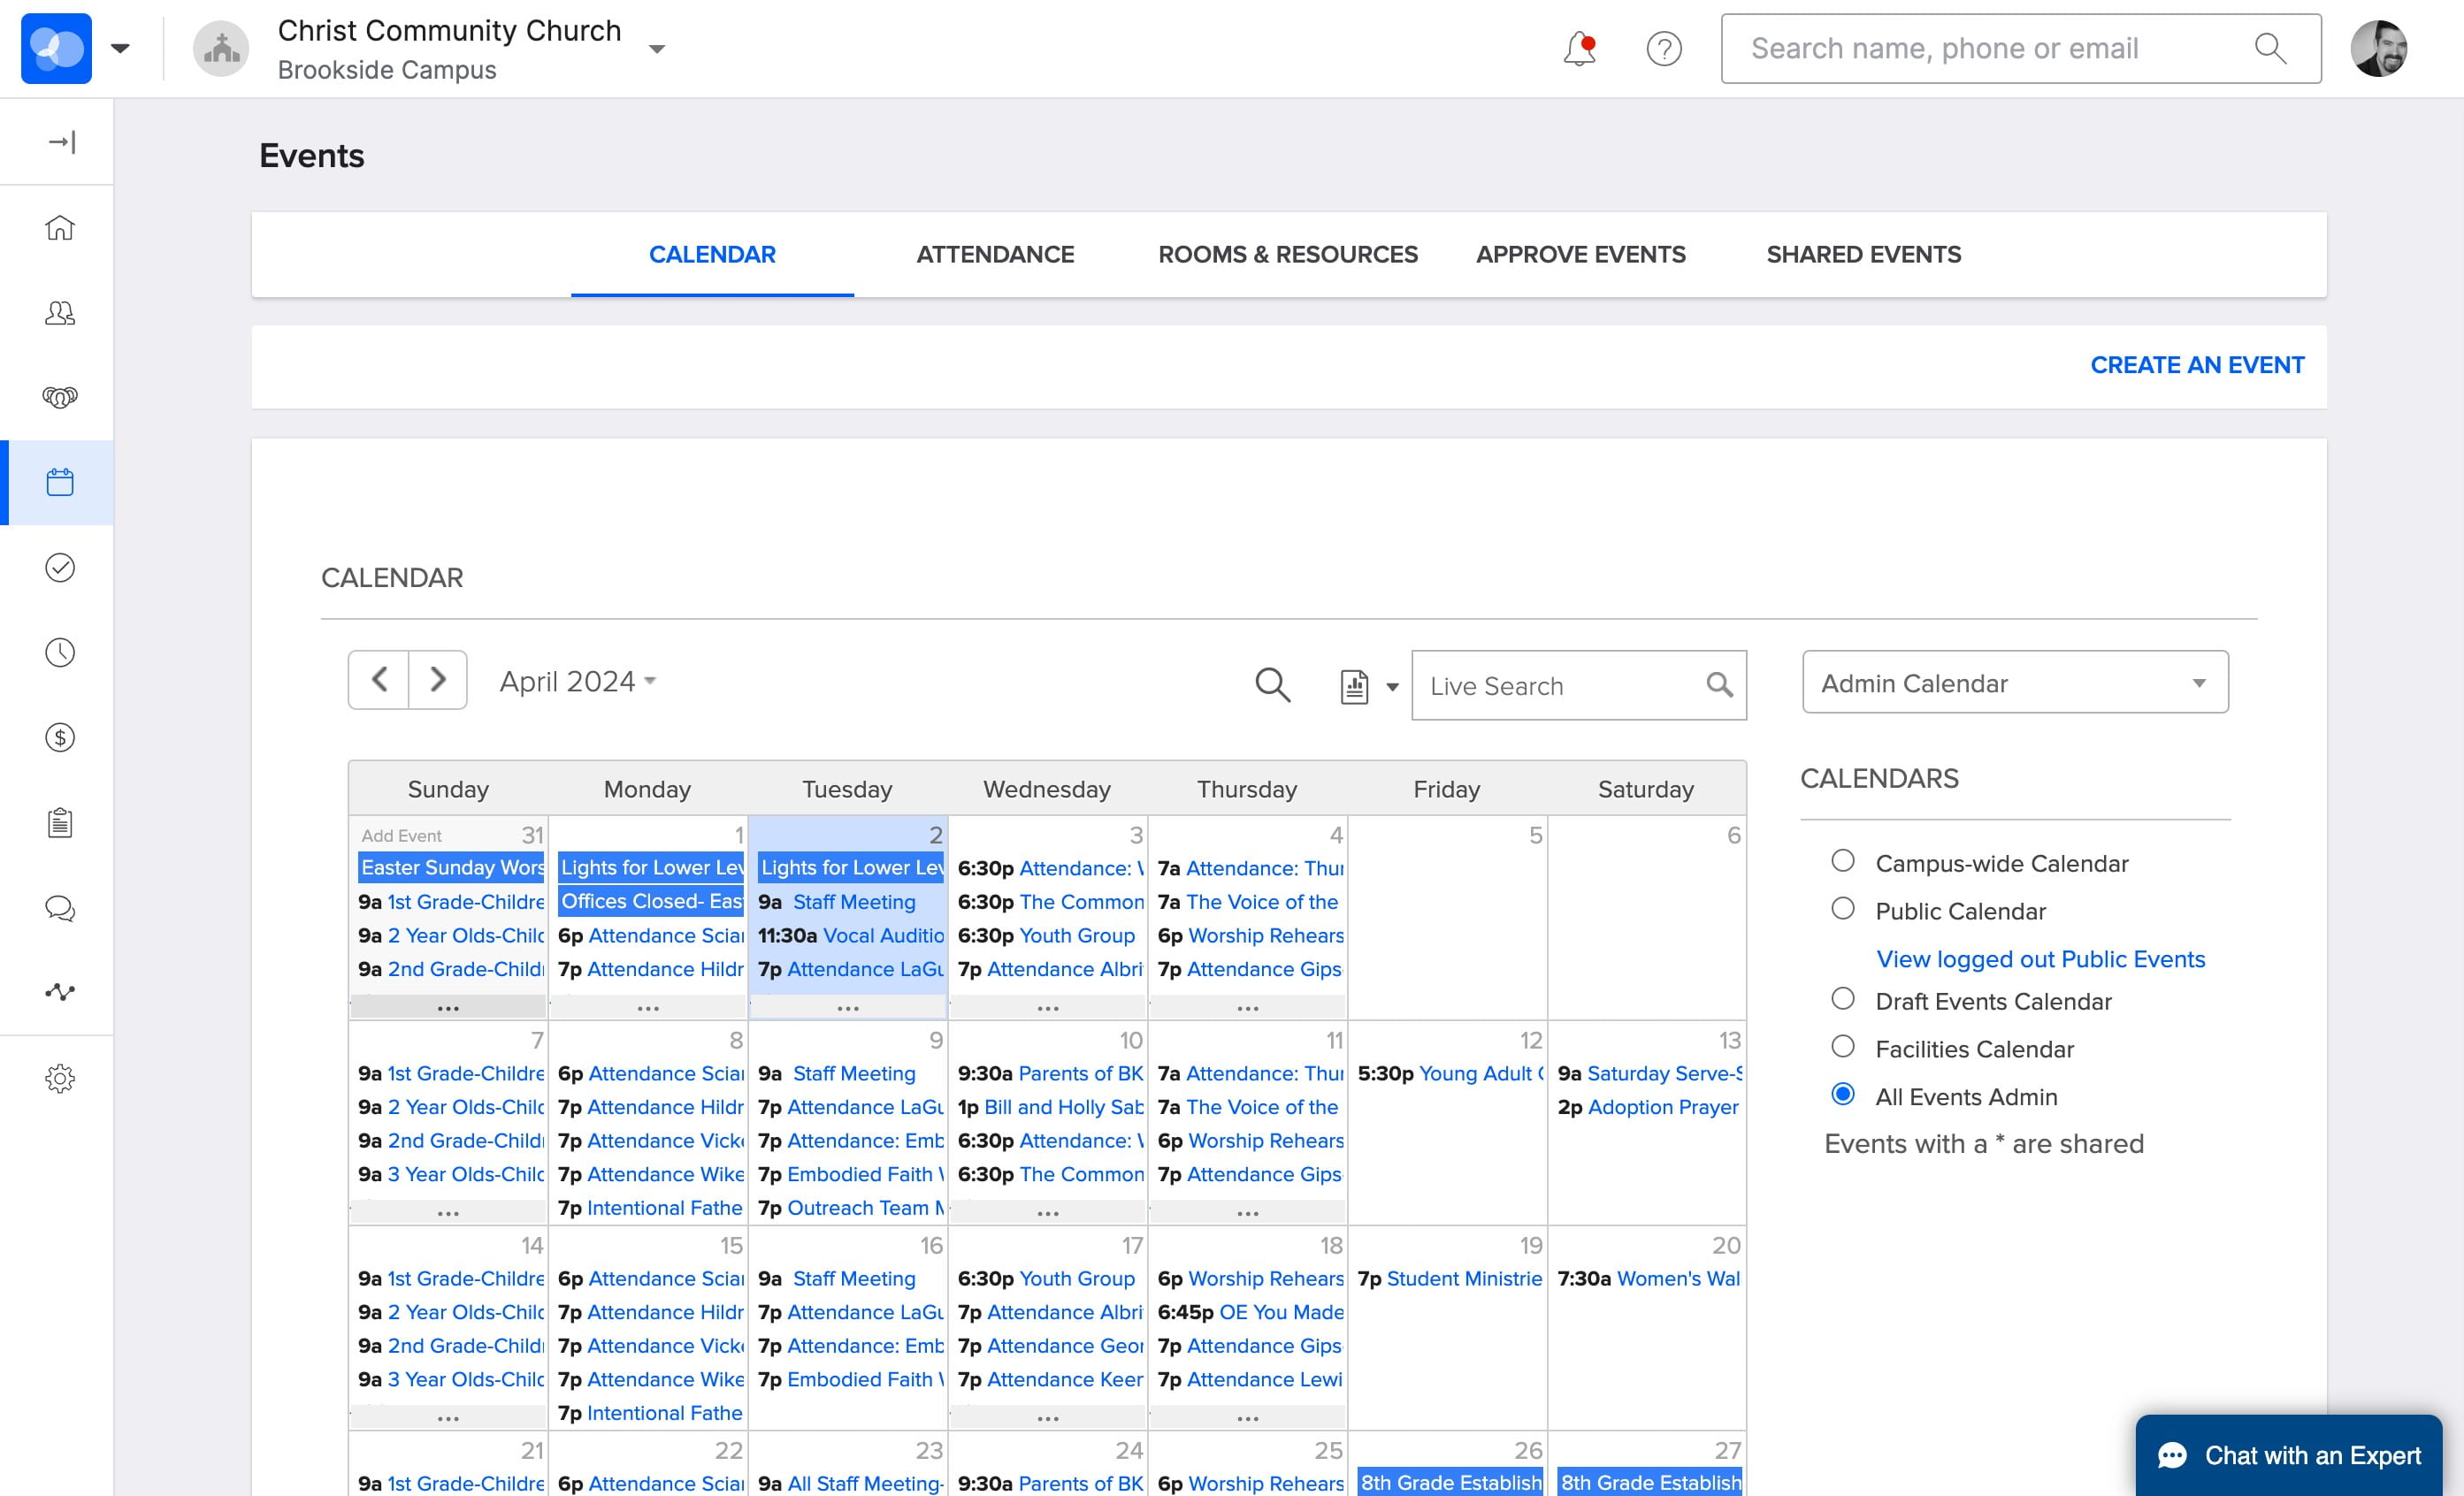The image size is (2464, 1496).
Task: Open the notifications bell
Action: pos(1580,48)
